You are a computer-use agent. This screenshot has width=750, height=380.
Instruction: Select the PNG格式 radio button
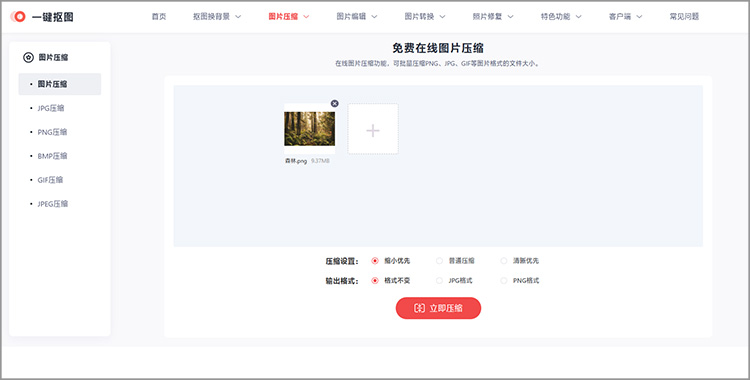click(x=503, y=280)
